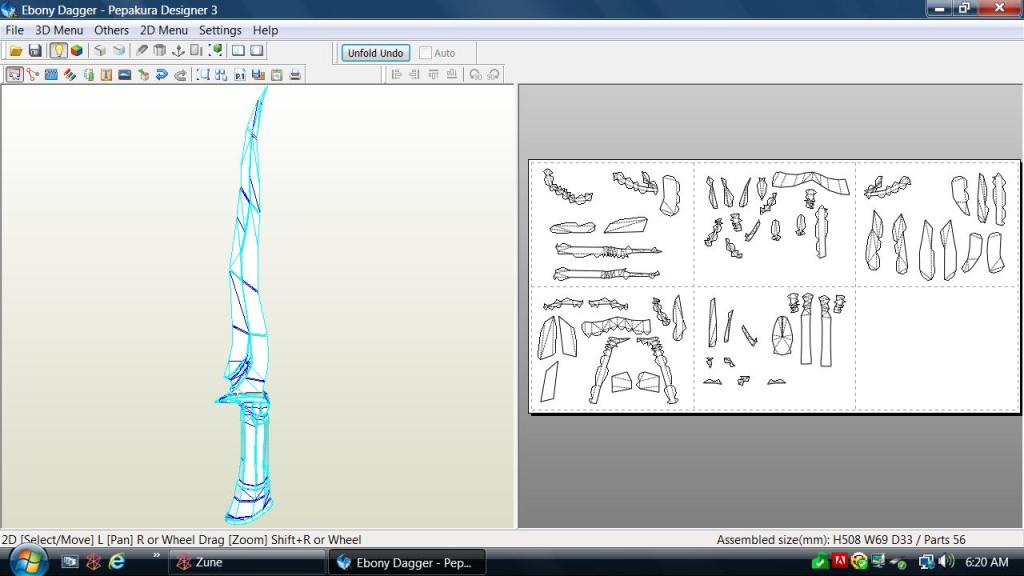
Task: Toggle the light bulb lighting icon
Action: [x=58, y=50]
